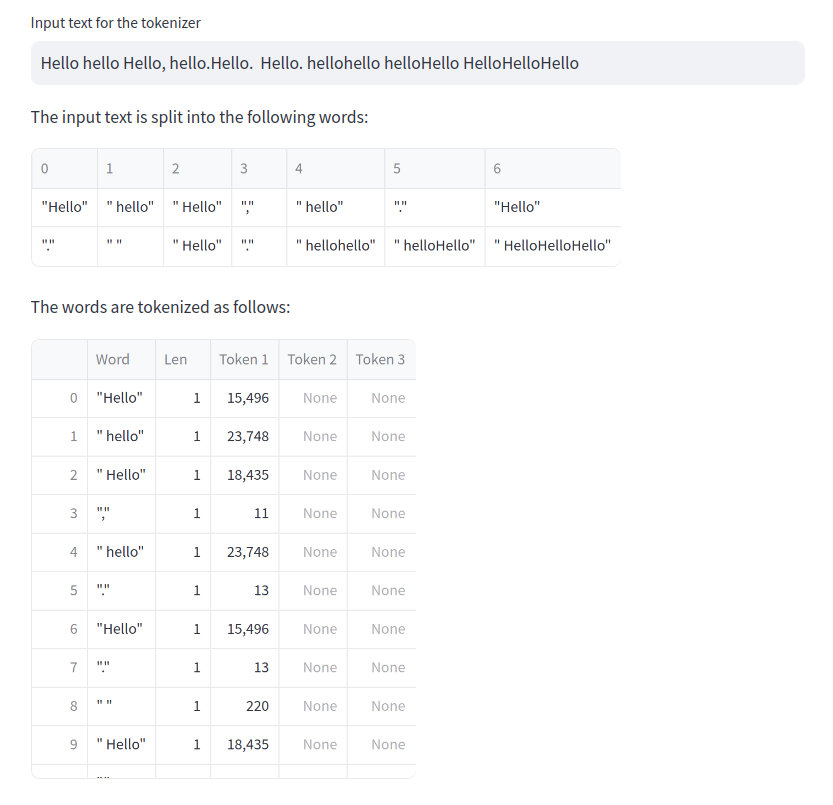
Task: Click the tokenizer input text field
Action: (x=417, y=63)
